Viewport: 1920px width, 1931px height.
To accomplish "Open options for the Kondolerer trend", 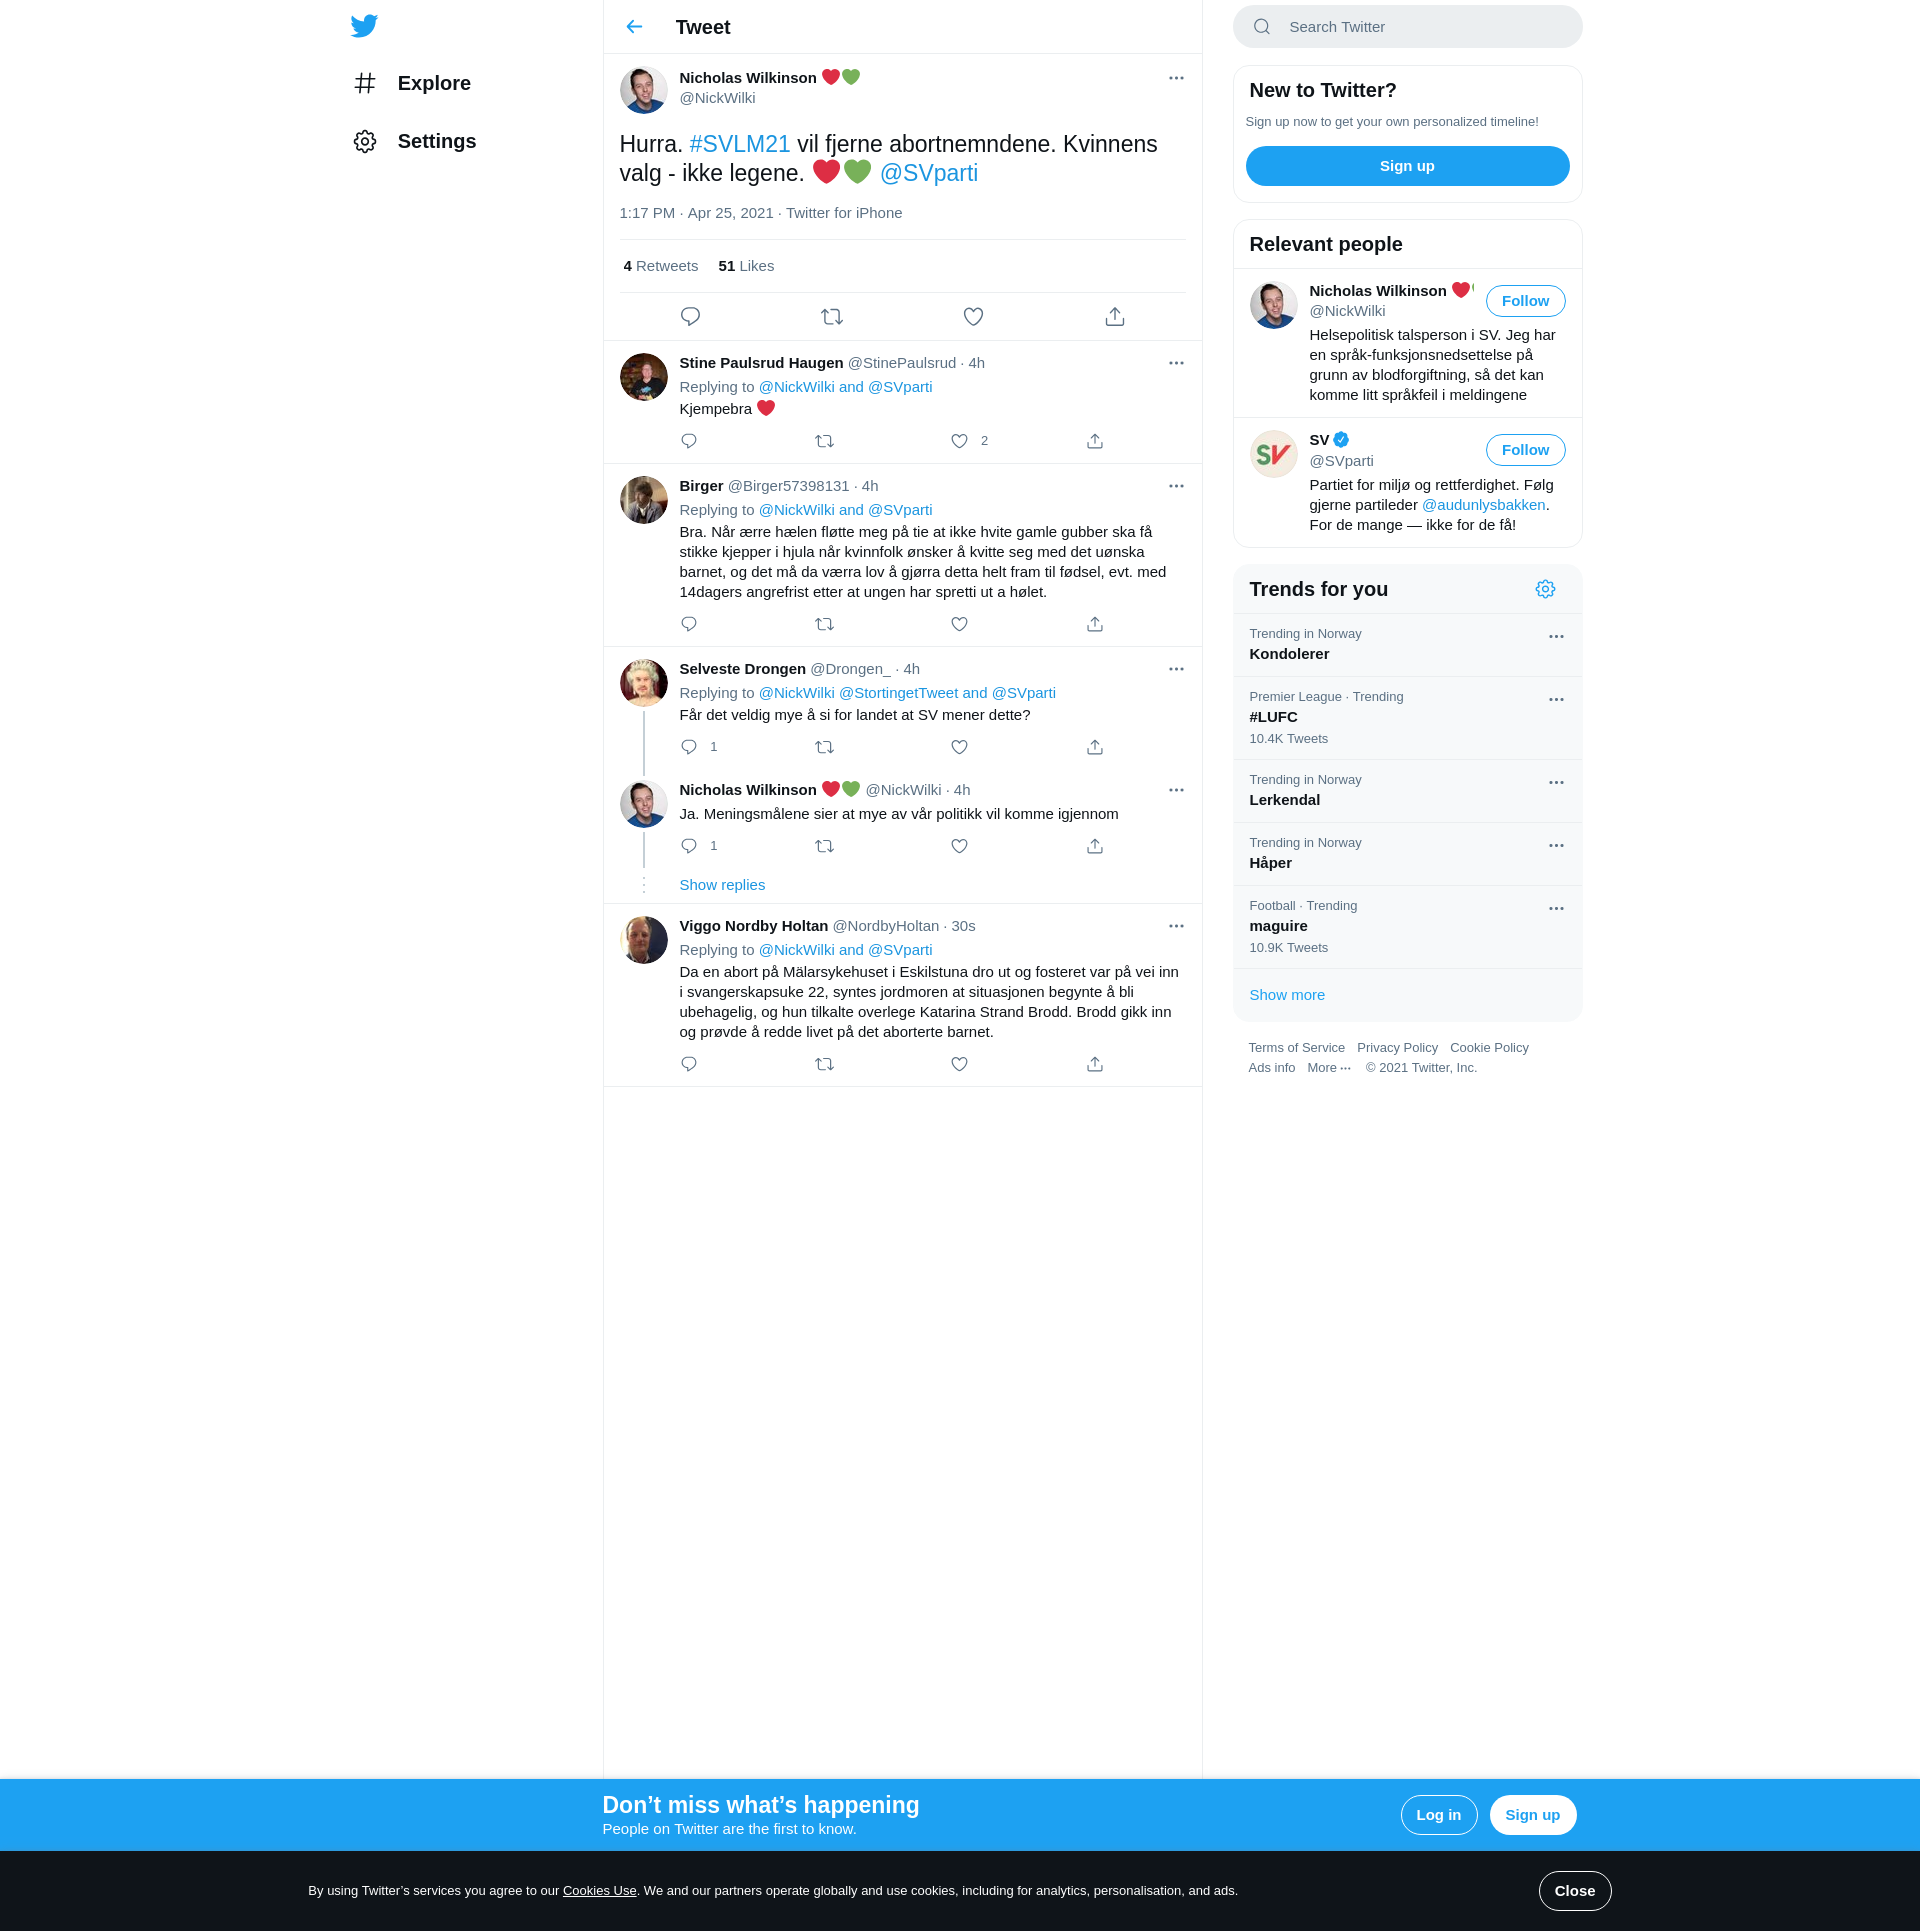I will coord(1556,637).
